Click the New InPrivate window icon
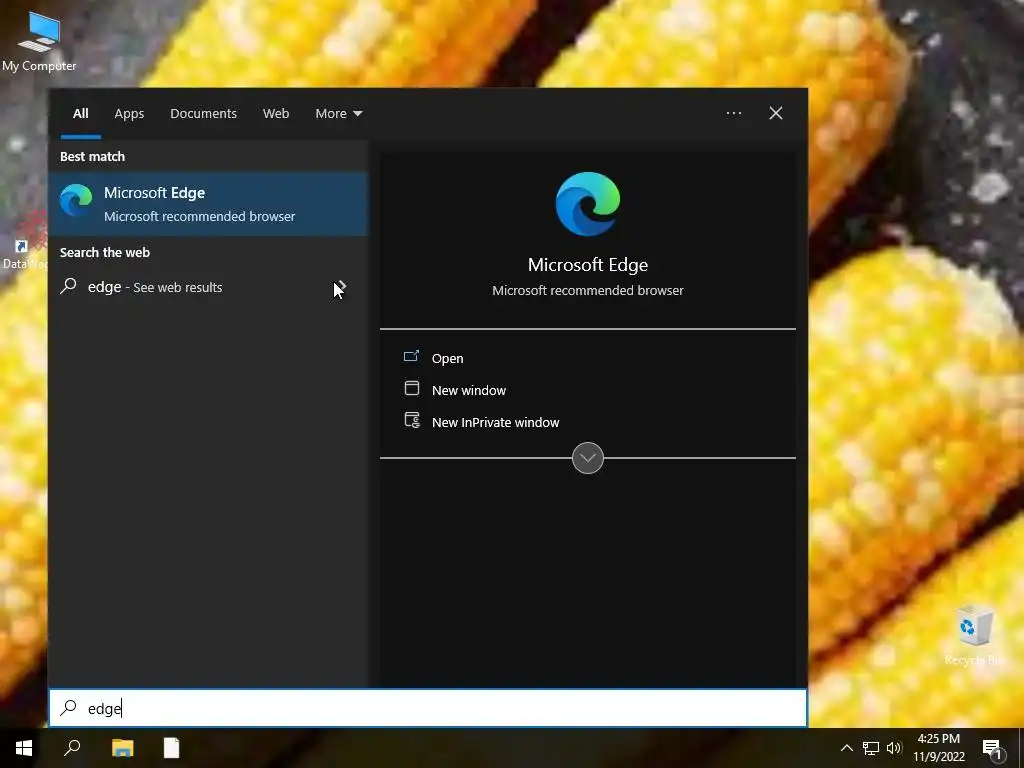 412,421
